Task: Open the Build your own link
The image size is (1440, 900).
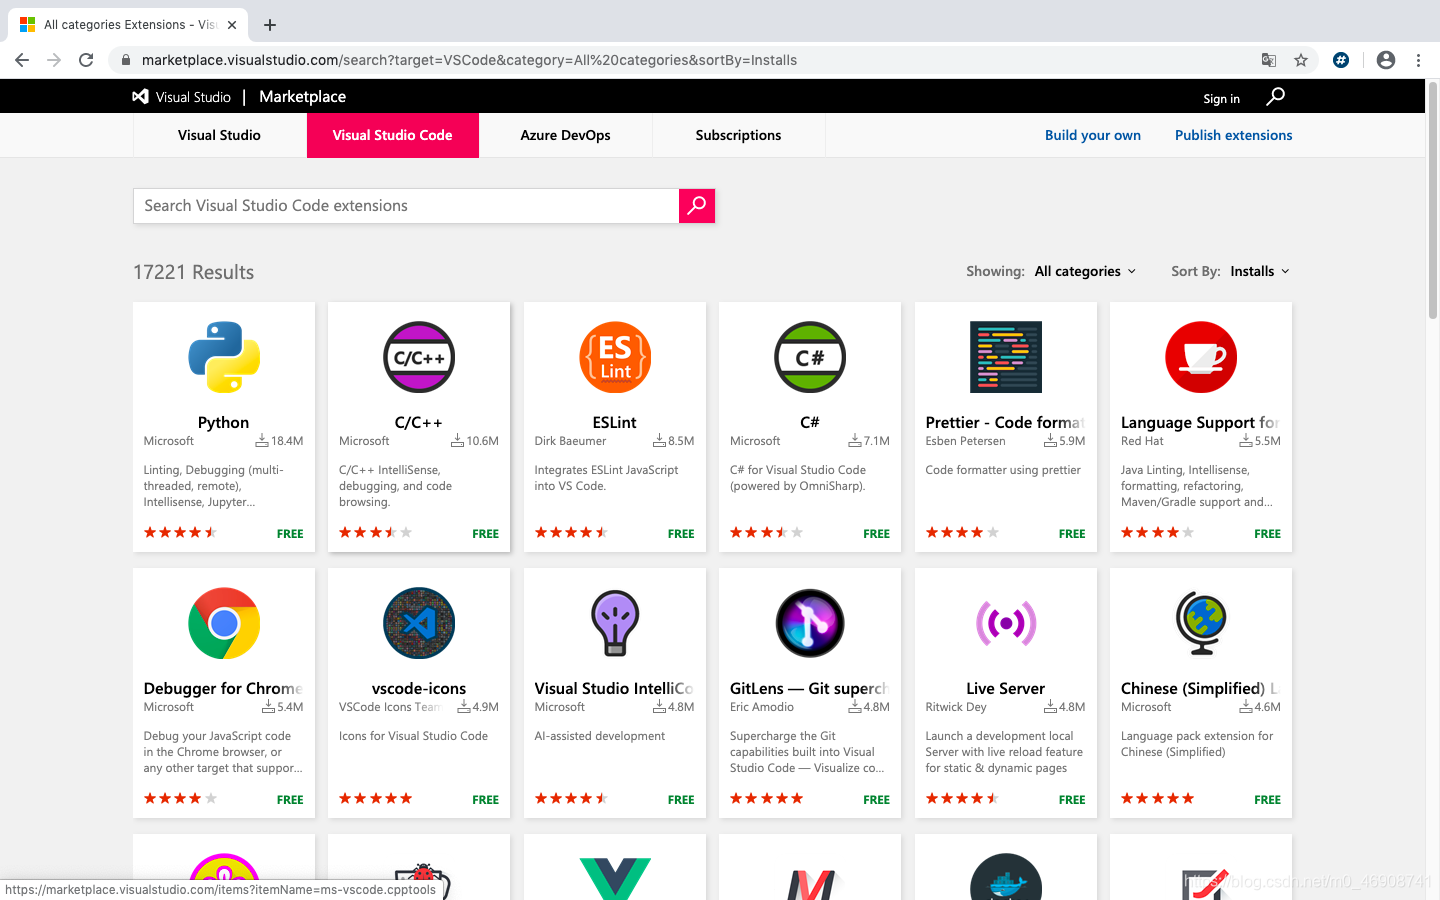Action: [x=1093, y=135]
